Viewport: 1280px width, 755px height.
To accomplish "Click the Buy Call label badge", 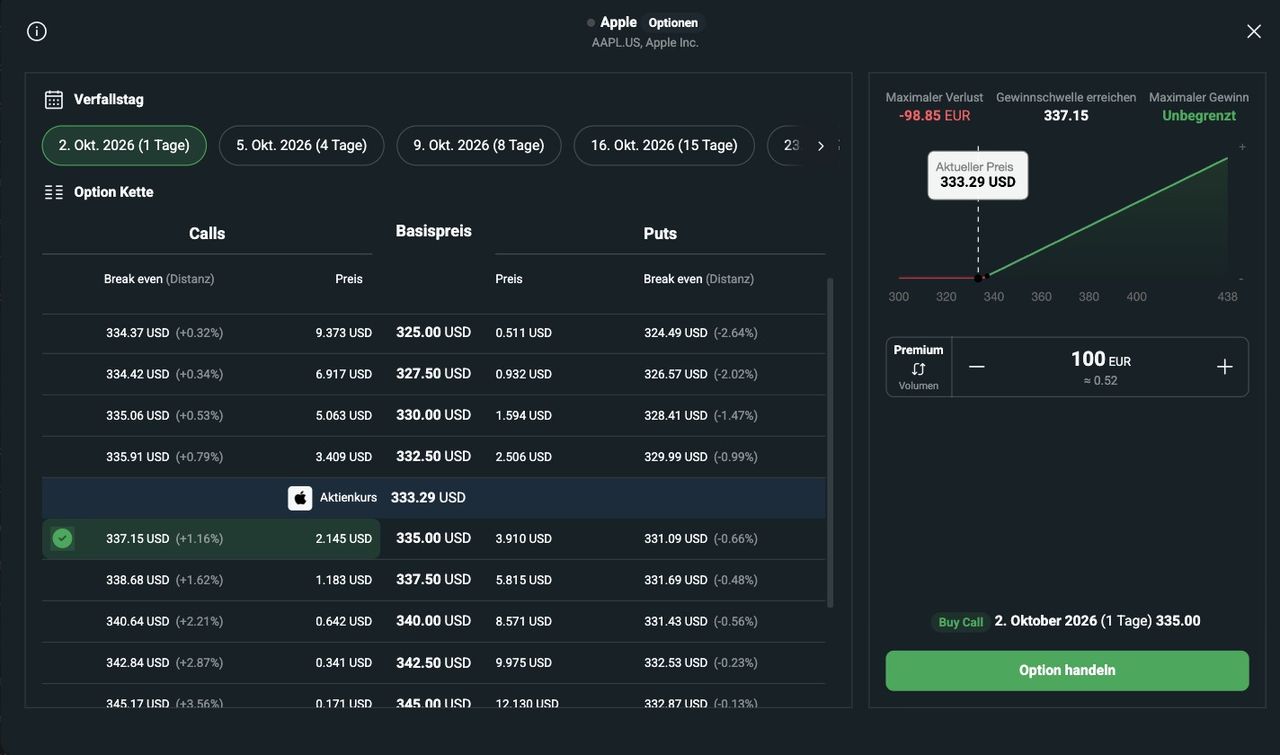I will (961, 622).
